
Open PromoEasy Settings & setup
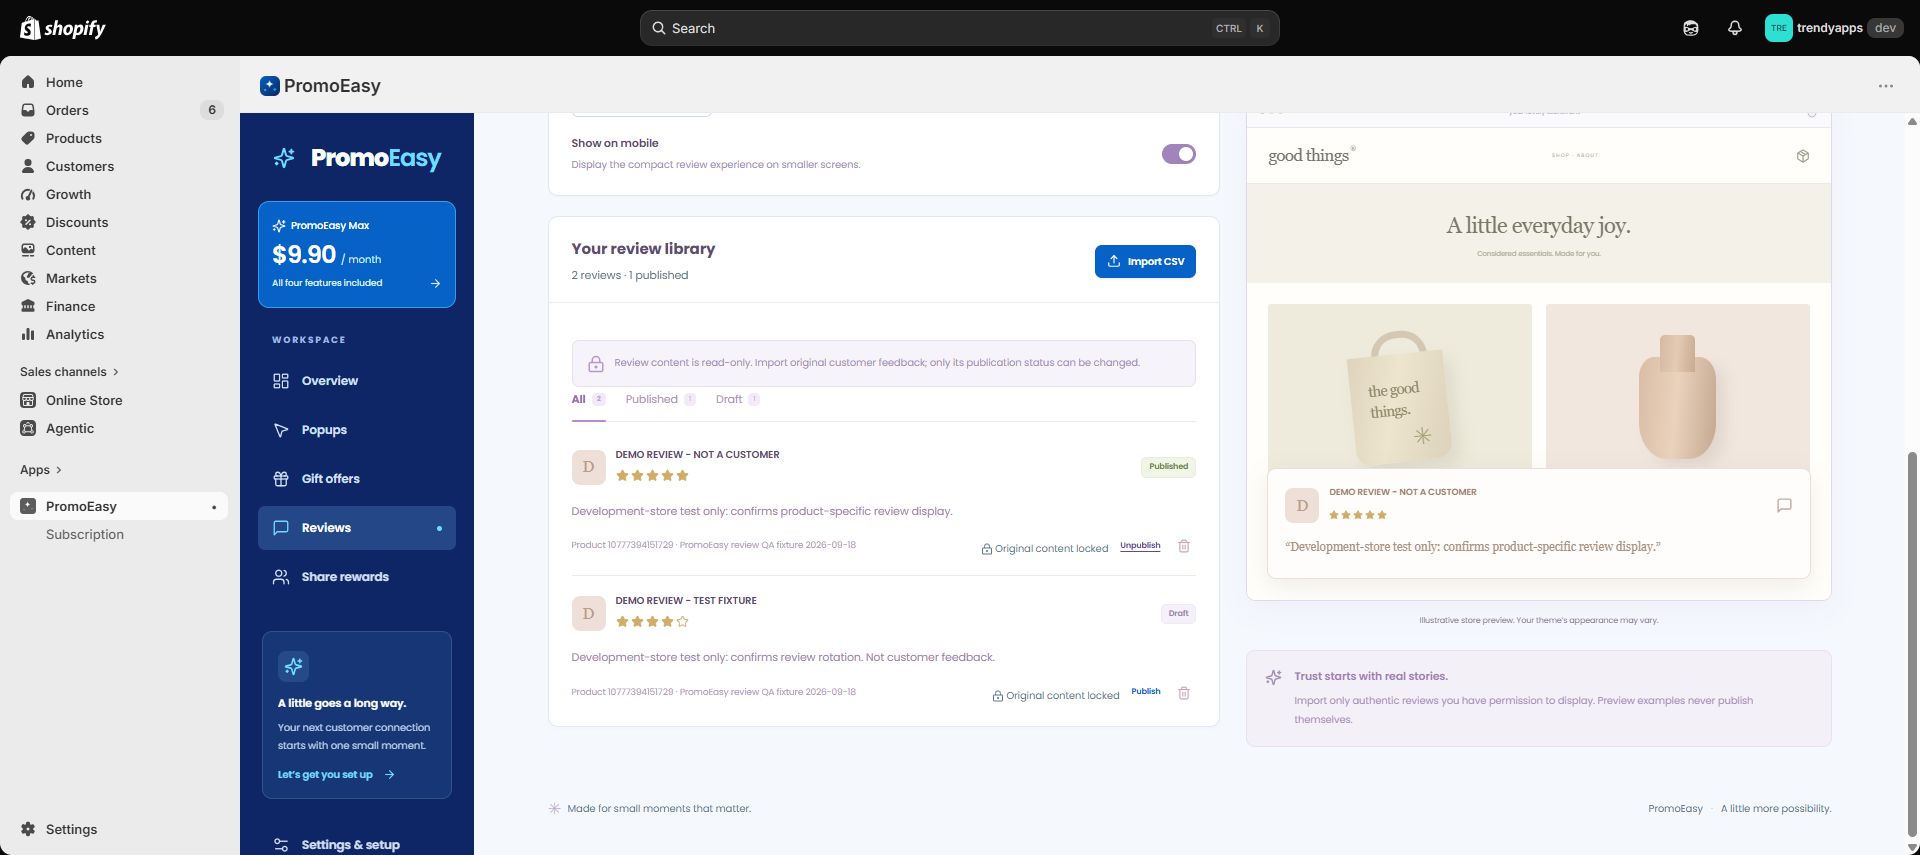[357, 845]
